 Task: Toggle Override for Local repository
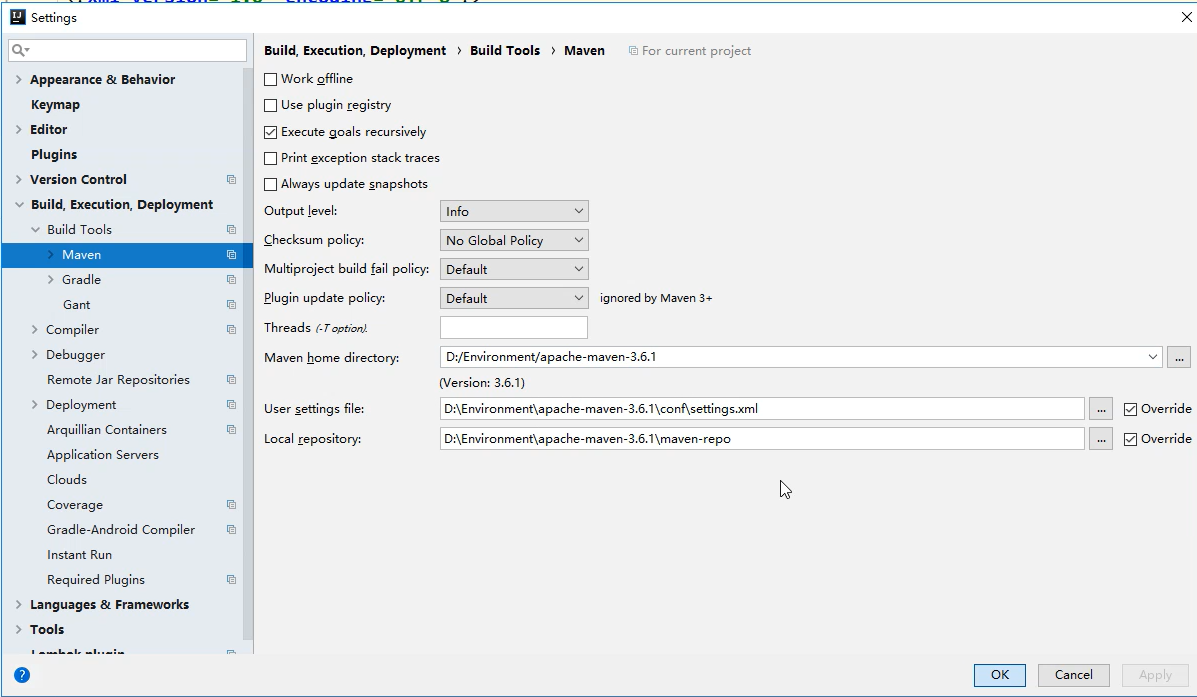point(1131,439)
